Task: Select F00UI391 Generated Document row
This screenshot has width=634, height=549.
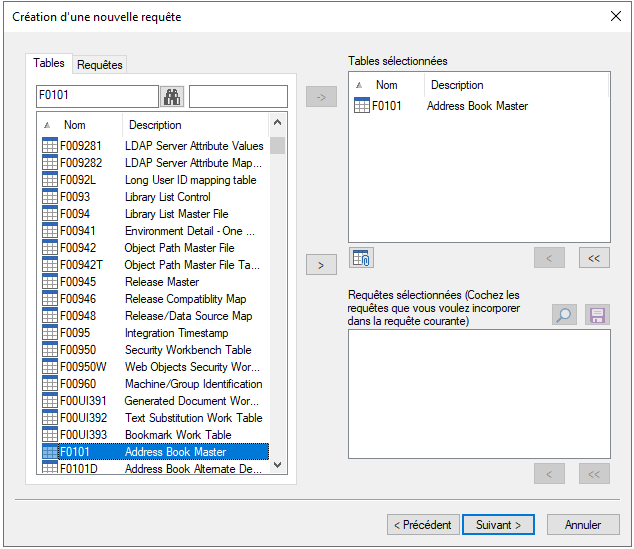Action: pyautogui.click(x=155, y=400)
